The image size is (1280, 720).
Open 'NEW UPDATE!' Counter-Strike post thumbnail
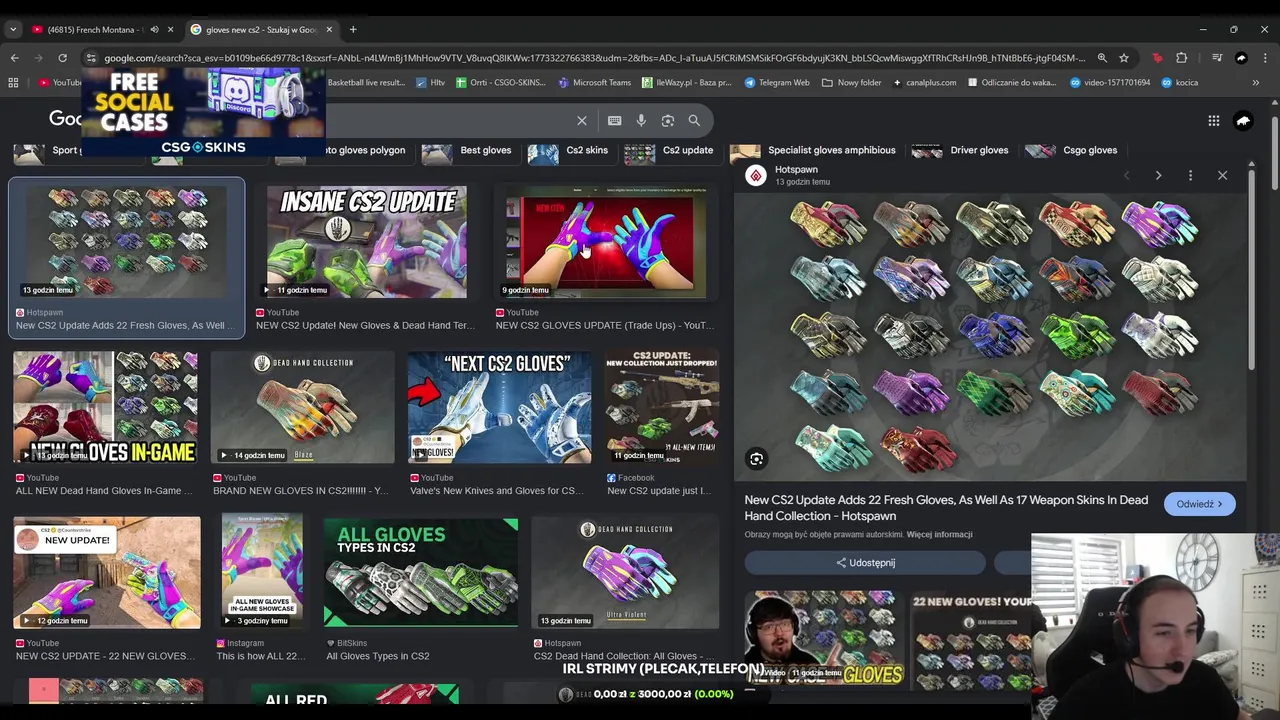click(x=107, y=573)
